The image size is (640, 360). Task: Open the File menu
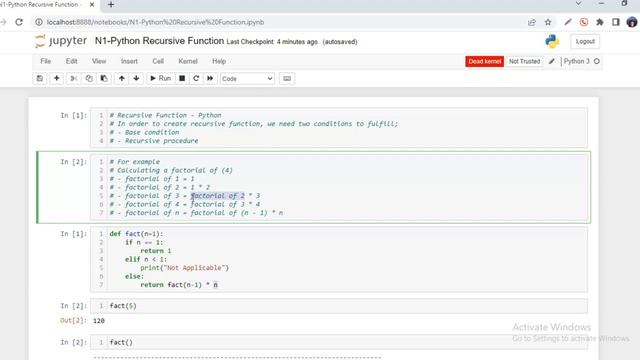pos(46,61)
